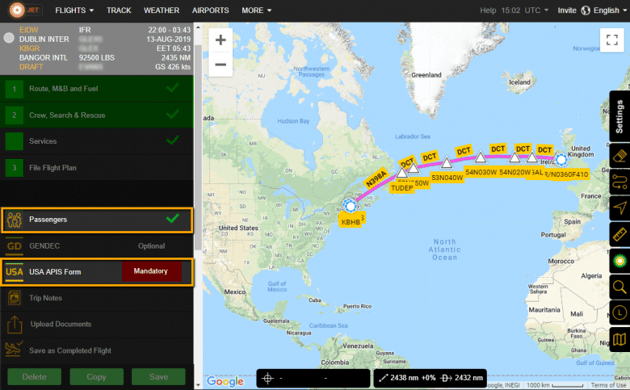Open Trip Notes
This screenshot has width=630, height=390.
[x=97, y=298]
